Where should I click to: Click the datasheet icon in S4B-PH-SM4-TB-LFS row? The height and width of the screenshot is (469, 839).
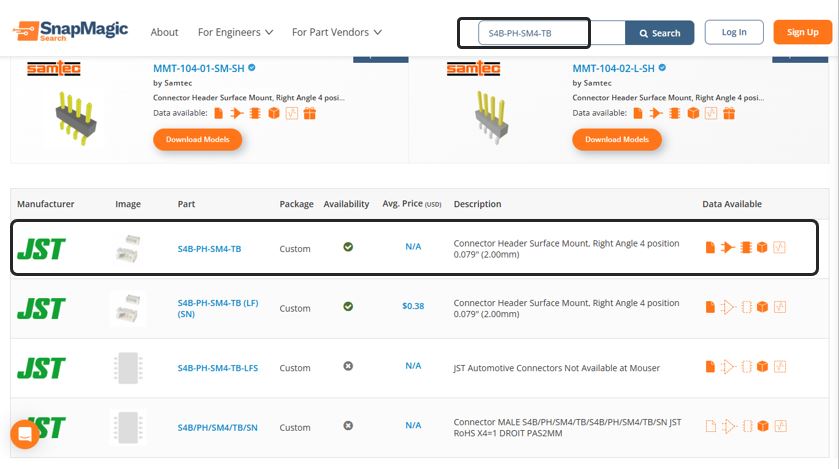coord(710,367)
